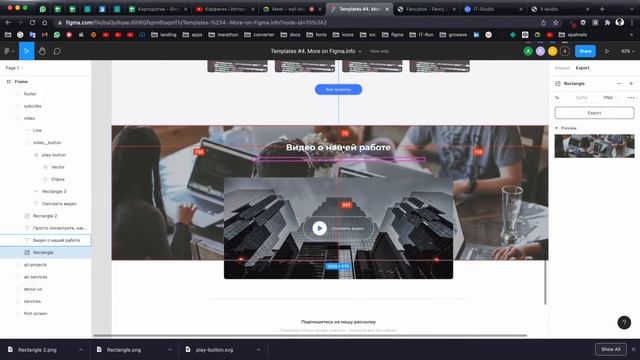Click the blue button on the canvas
The width and height of the screenshot is (640, 360).
[x=338, y=89]
